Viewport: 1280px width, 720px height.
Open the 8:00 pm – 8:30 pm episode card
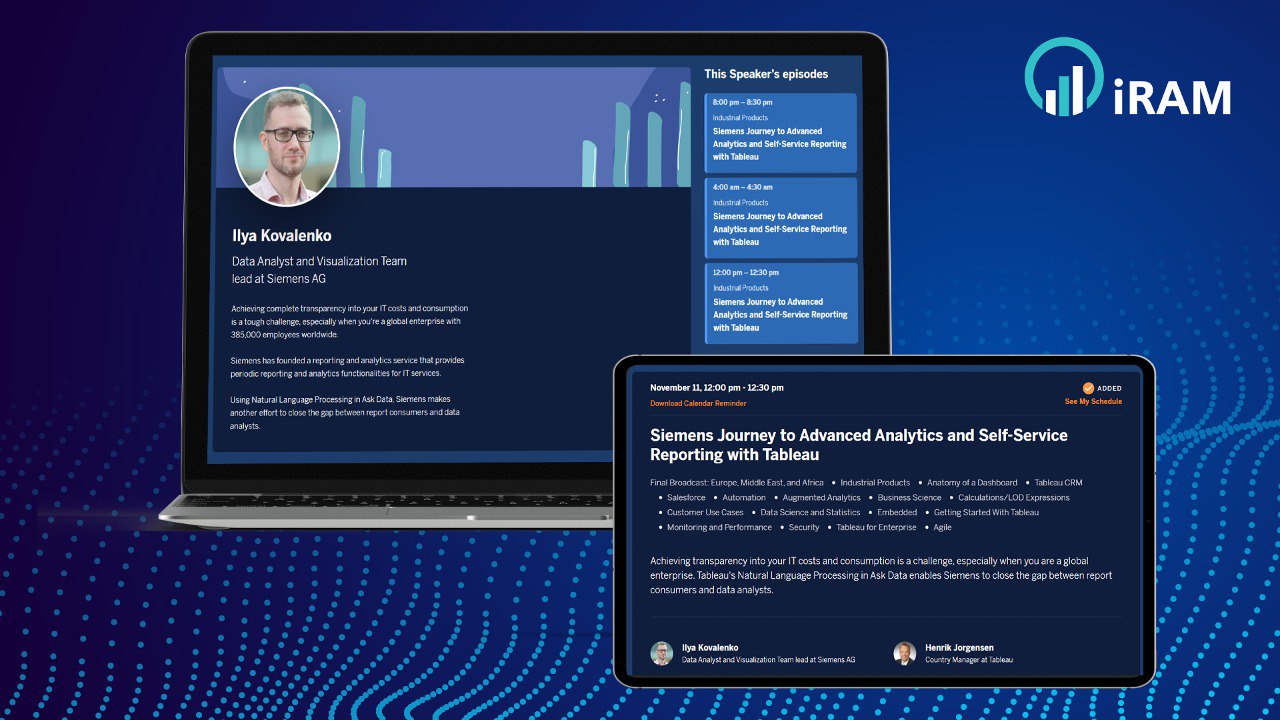(781, 133)
